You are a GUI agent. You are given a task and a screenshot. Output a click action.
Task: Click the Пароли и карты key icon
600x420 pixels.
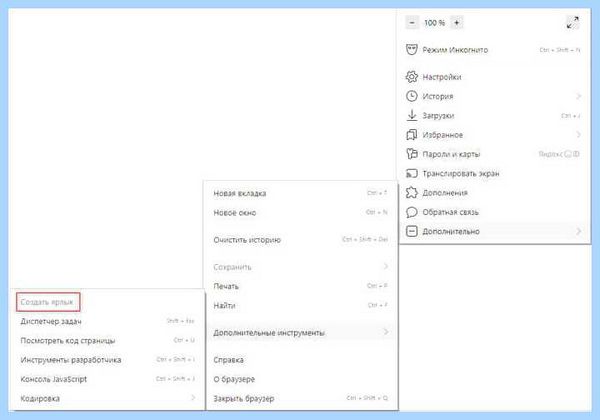pos(412,154)
